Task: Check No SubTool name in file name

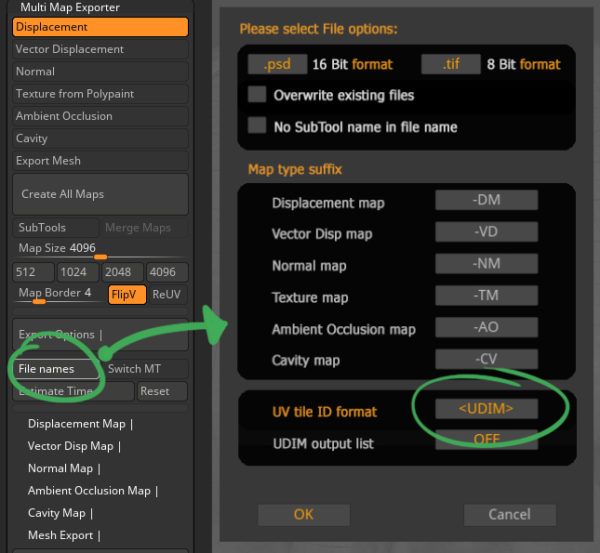Action: tap(257, 126)
